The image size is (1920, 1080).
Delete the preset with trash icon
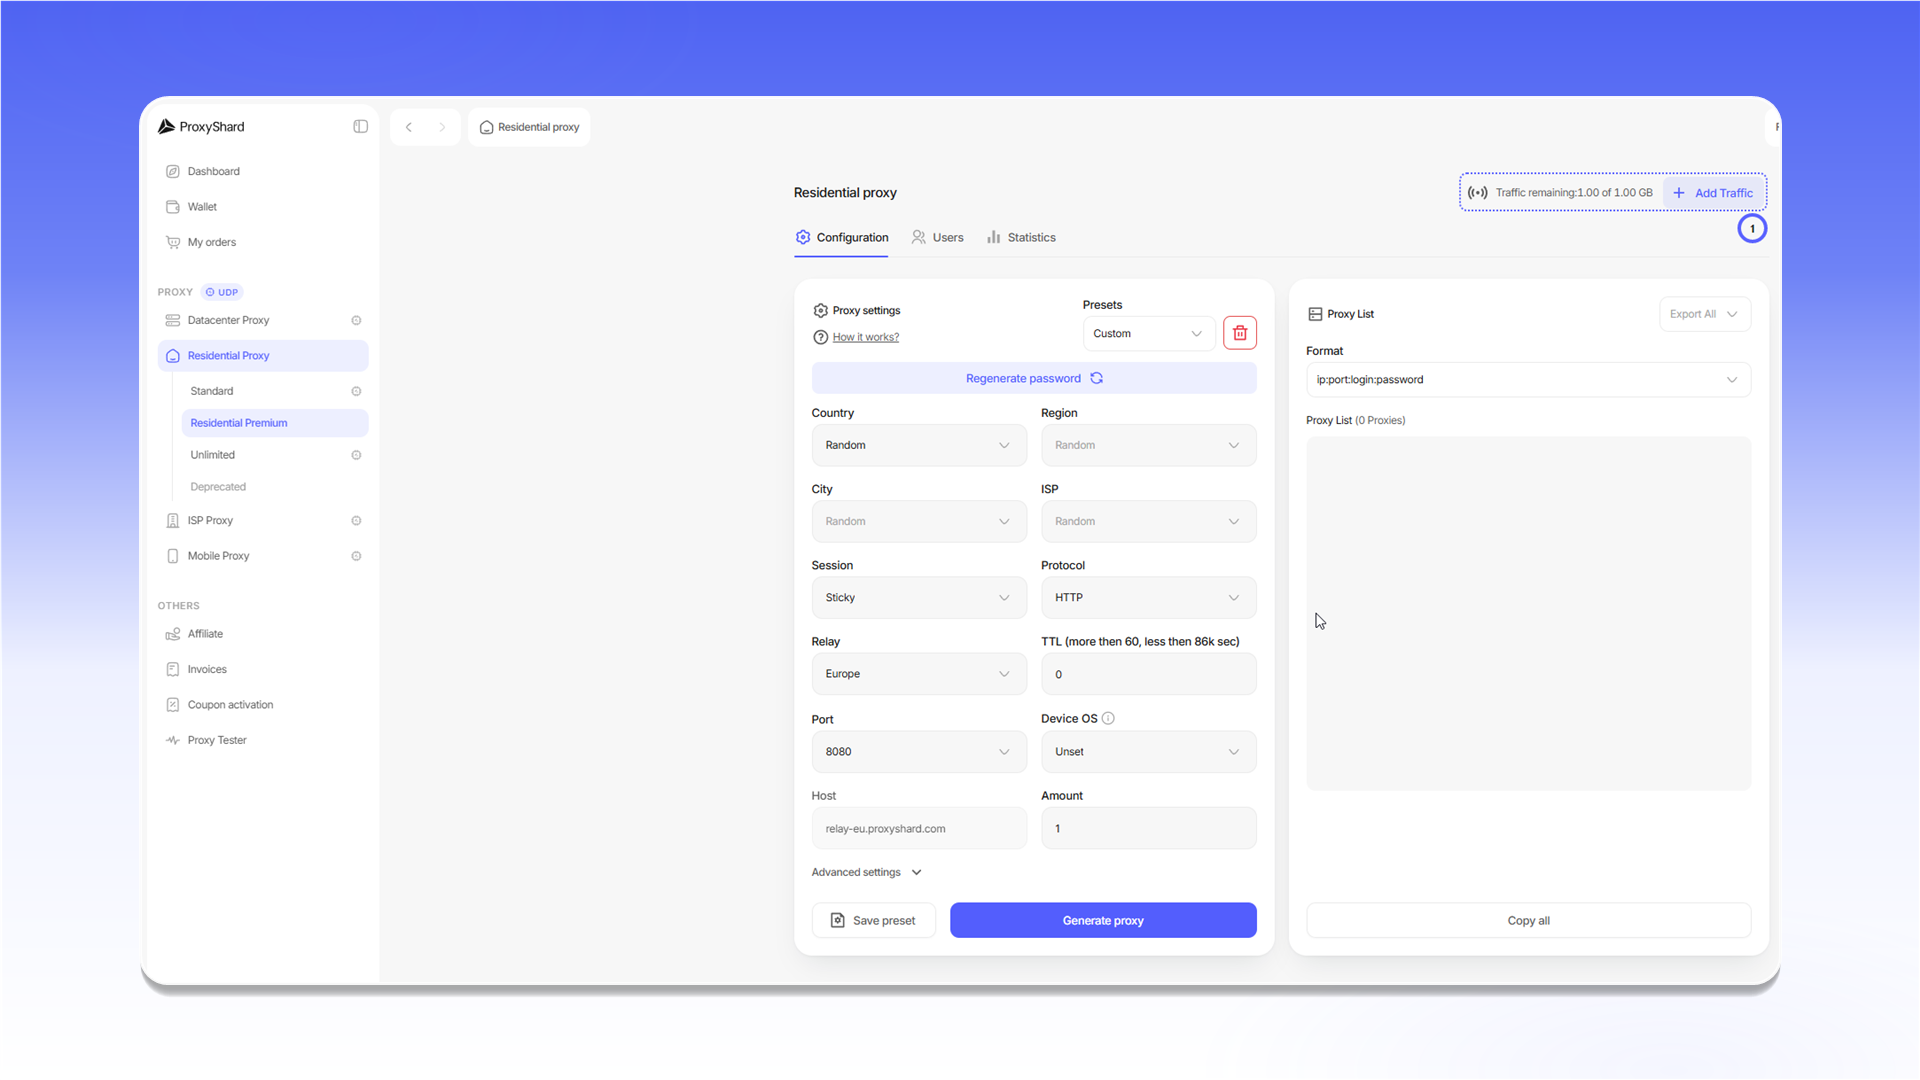[x=1239, y=333]
